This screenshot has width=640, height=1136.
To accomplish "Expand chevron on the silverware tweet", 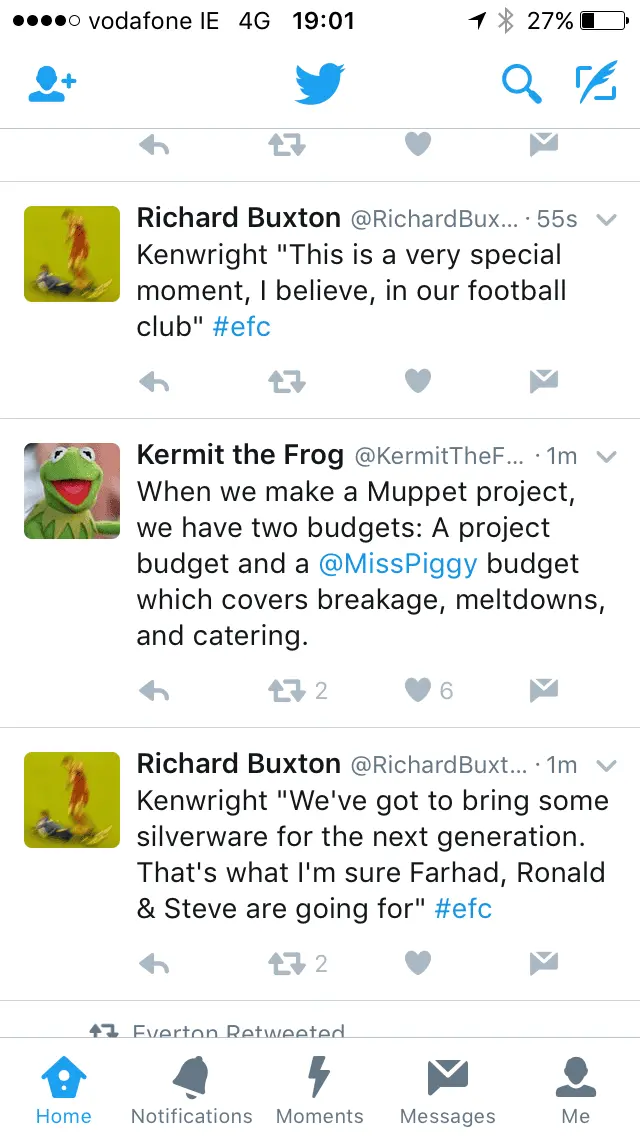I will pos(605,766).
